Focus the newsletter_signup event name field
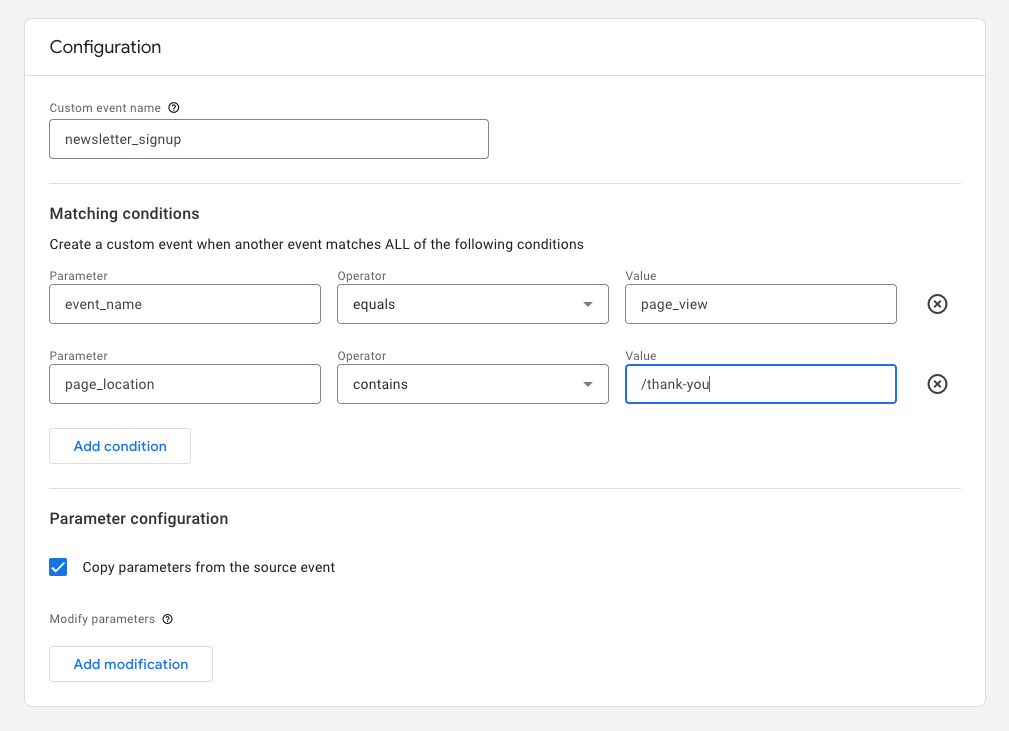The height and width of the screenshot is (731, 1009). pyautogui.click(x=268, y=140)
